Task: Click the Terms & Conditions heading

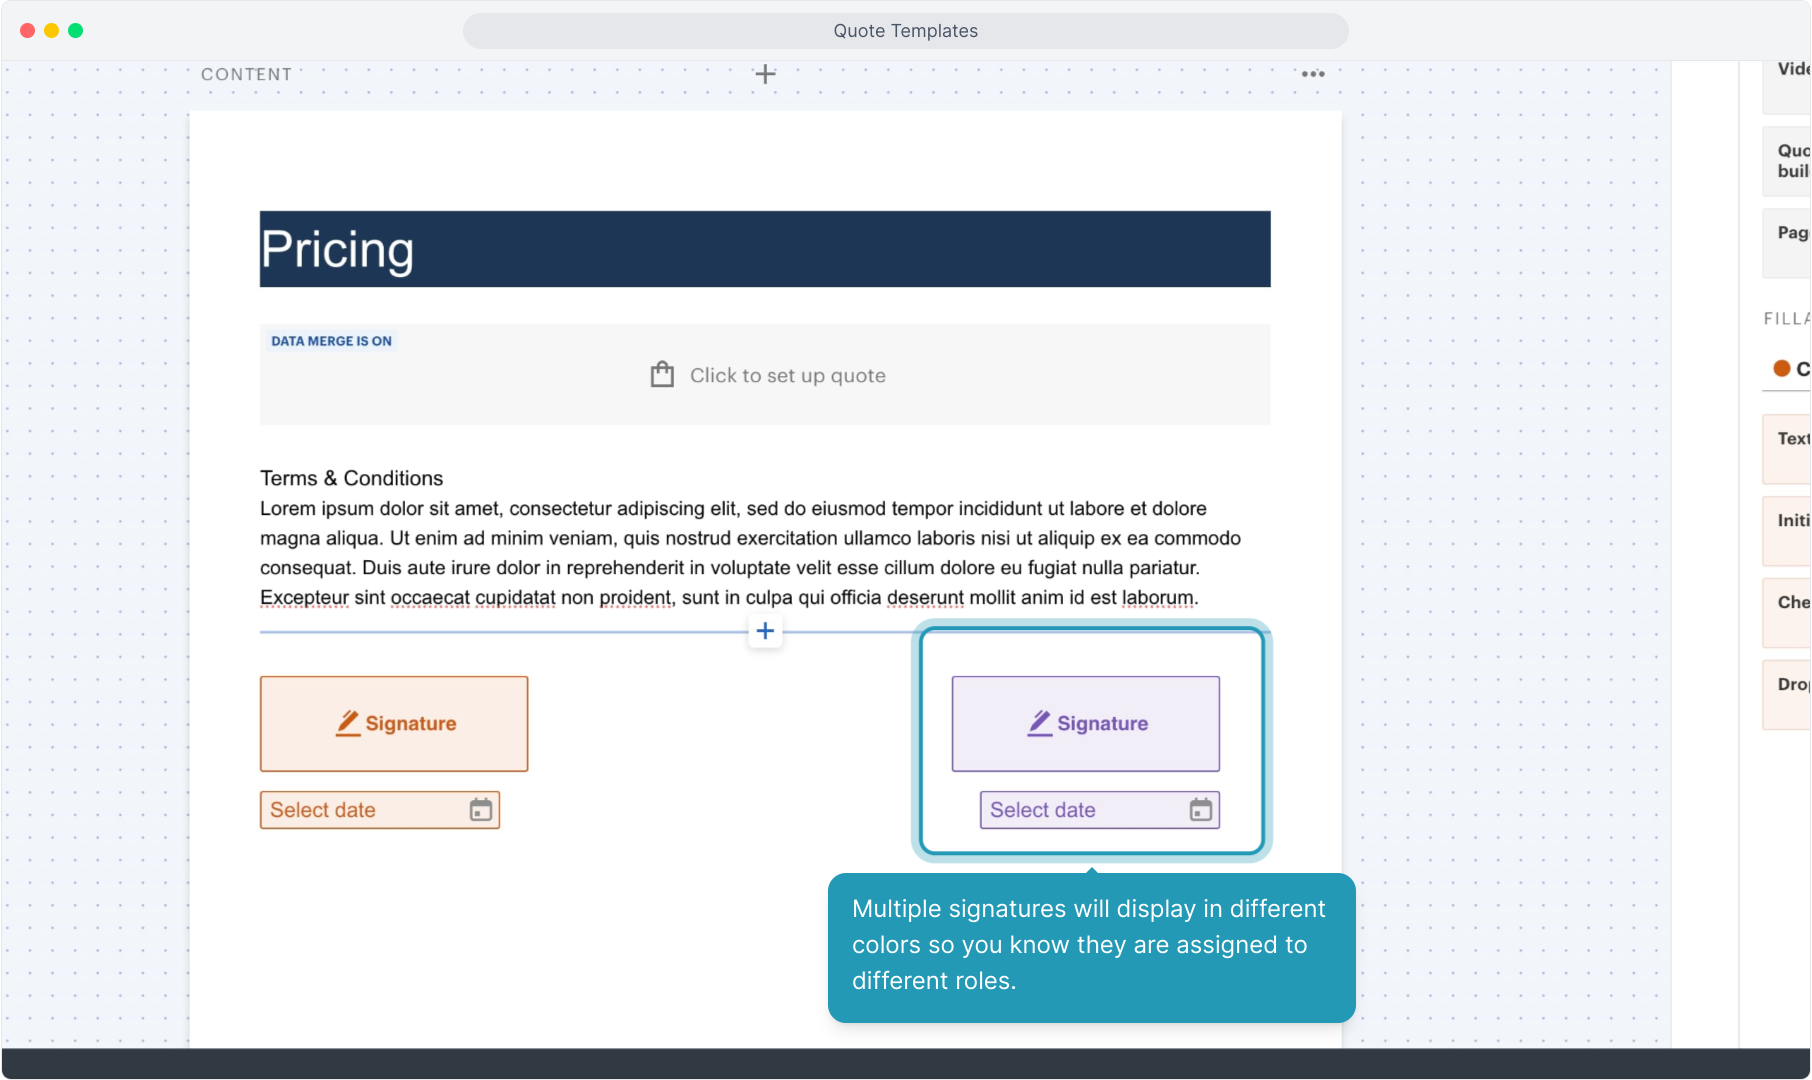Action: [x=351, y=478]
